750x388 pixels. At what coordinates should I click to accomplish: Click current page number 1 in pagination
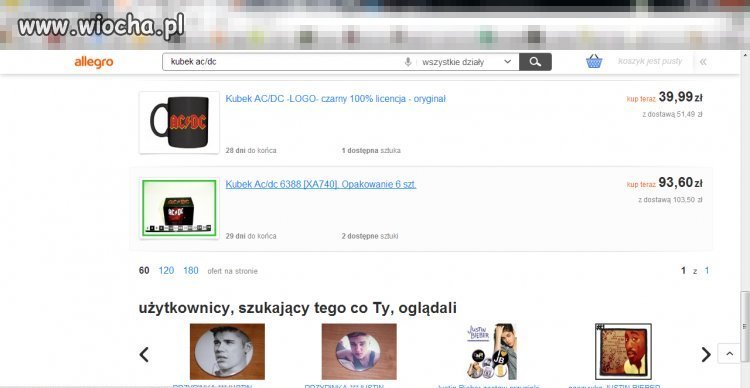tap(684, 271)
